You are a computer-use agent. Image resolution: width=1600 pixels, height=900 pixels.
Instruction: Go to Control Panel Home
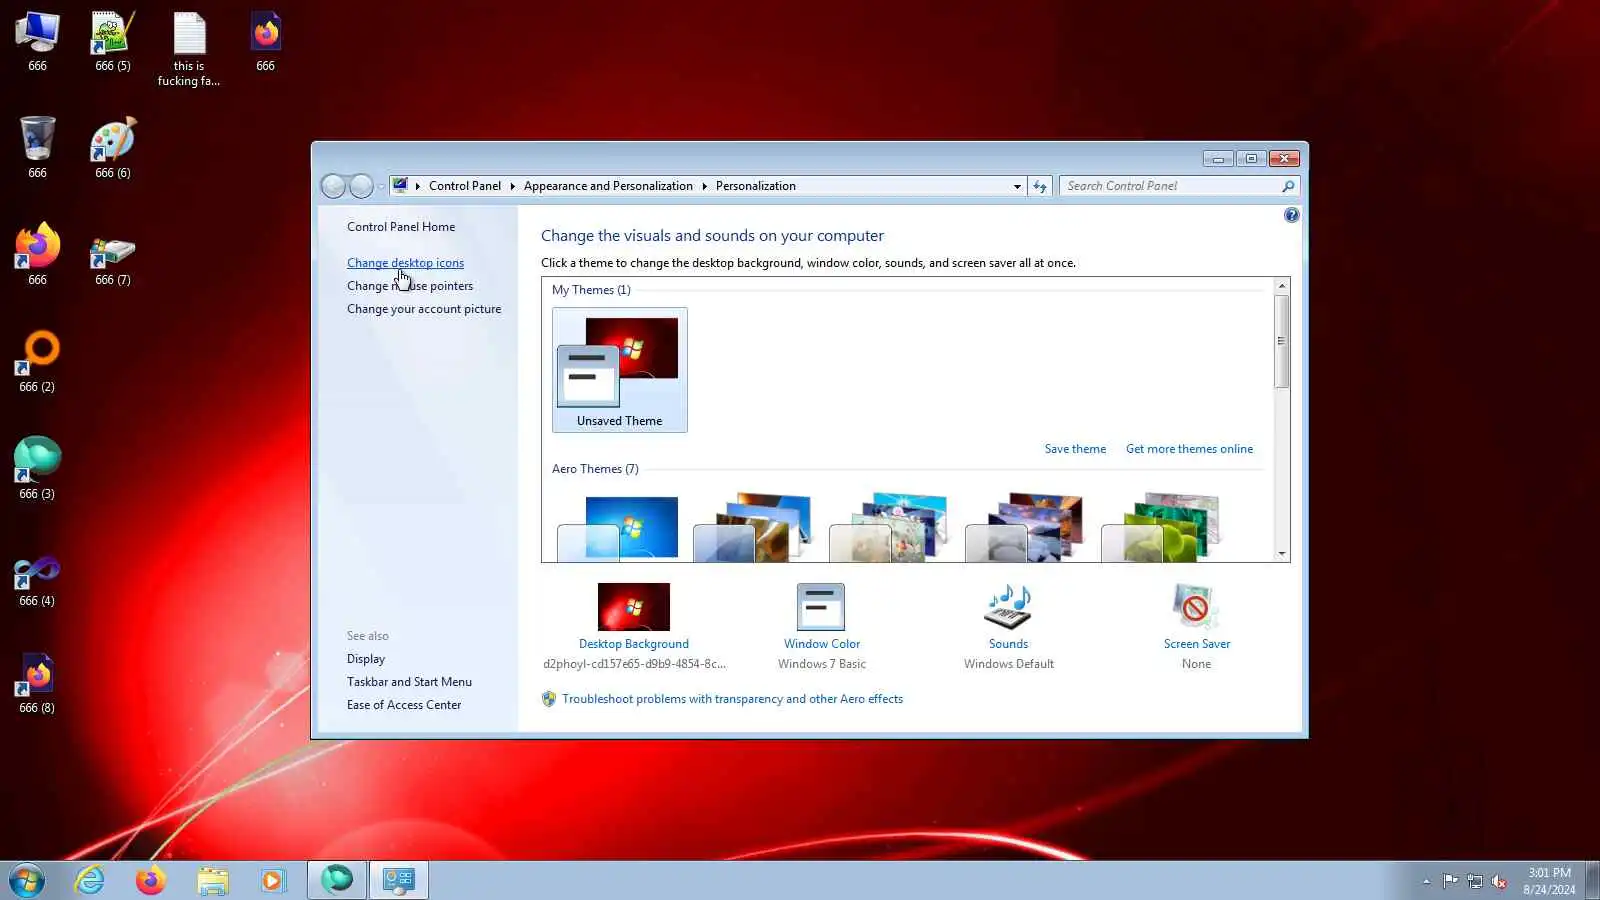401,227
